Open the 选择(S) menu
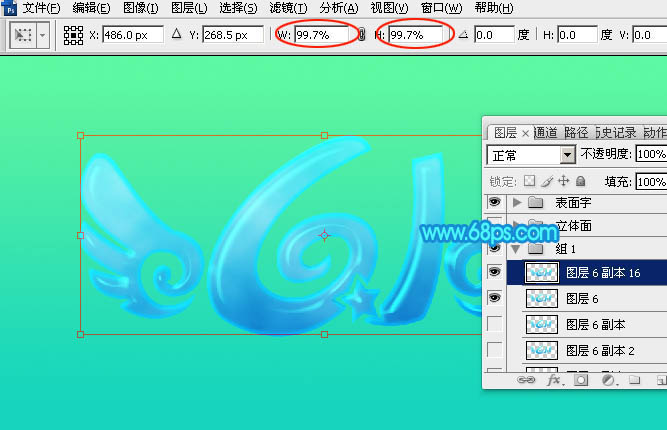667x430 pixels. [238, 8]
